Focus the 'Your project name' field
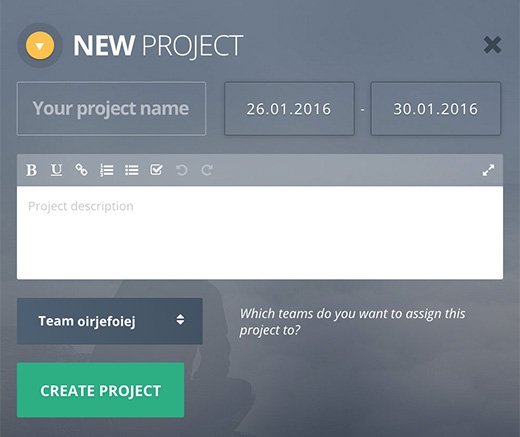This screenshot has width=520, height=437. click(111, 109)
